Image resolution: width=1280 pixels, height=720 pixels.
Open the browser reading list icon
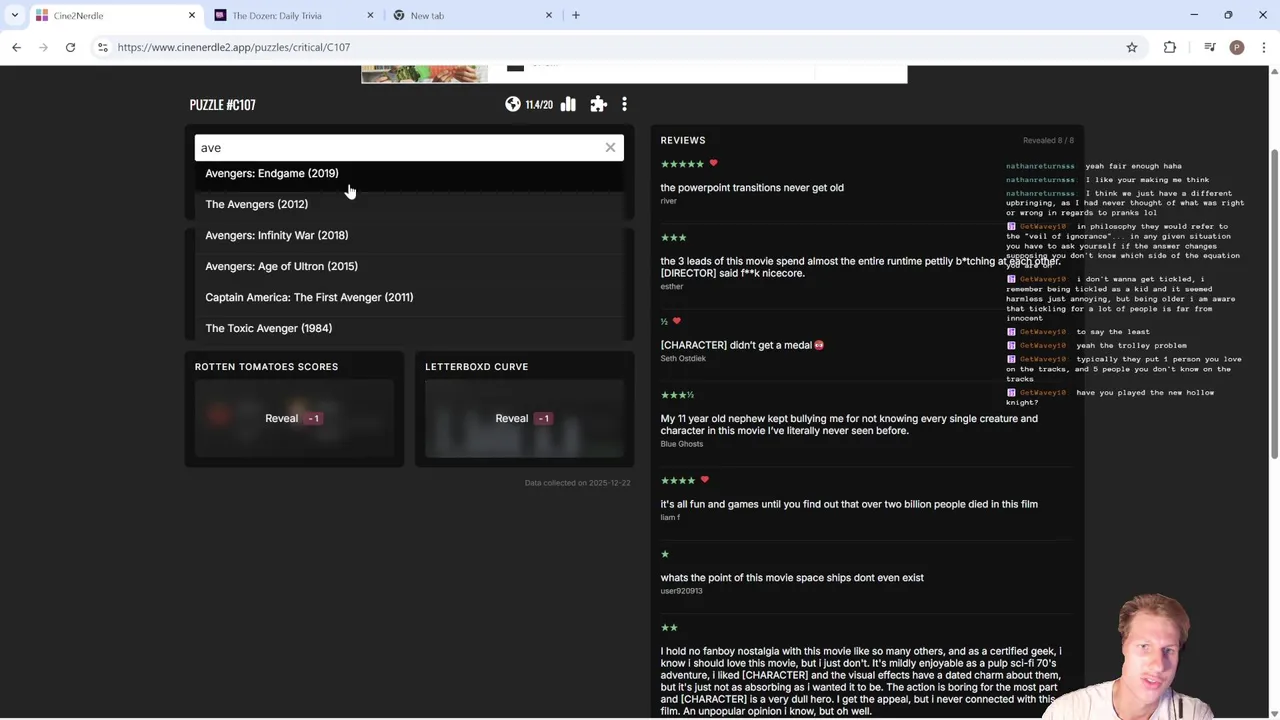pos(1209,47)
